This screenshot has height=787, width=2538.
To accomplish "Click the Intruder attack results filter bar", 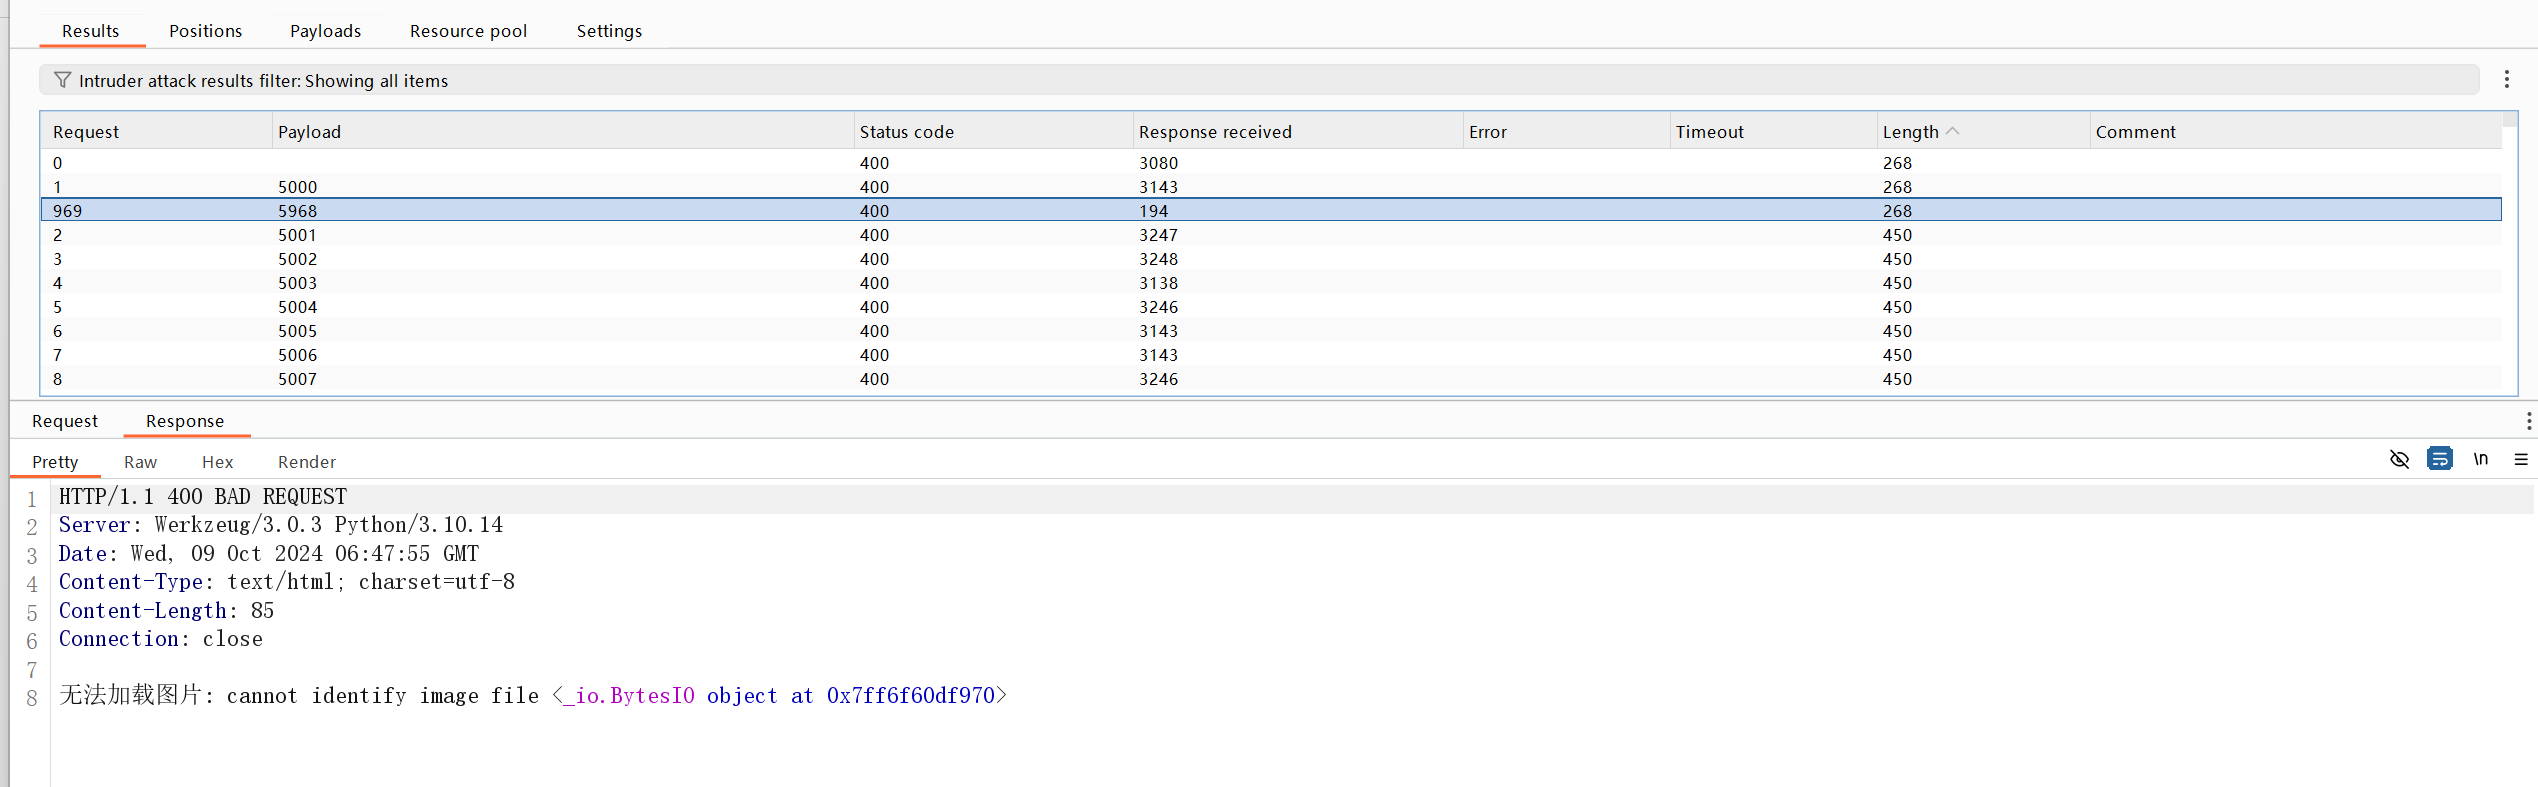I will 1259,80.
